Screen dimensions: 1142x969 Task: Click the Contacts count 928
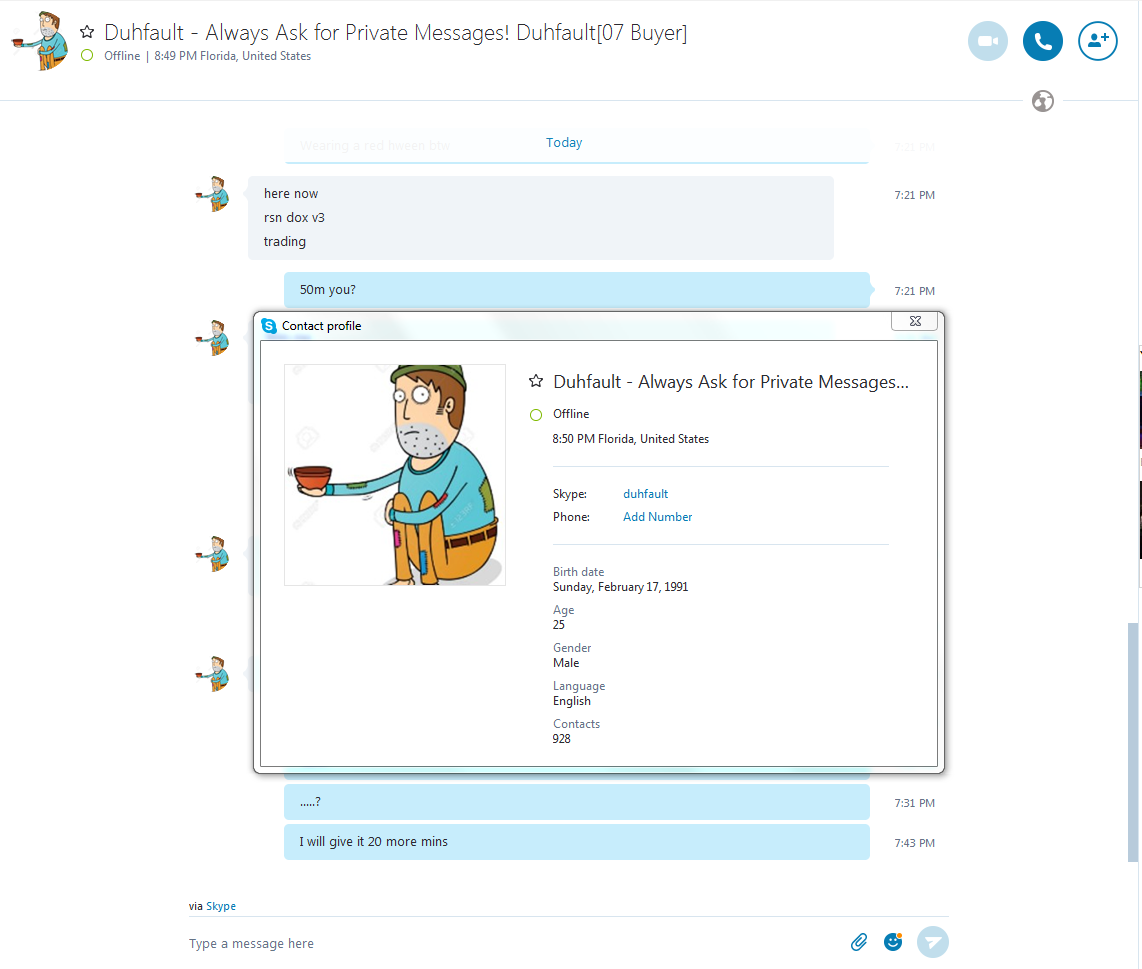pos(562,739)
